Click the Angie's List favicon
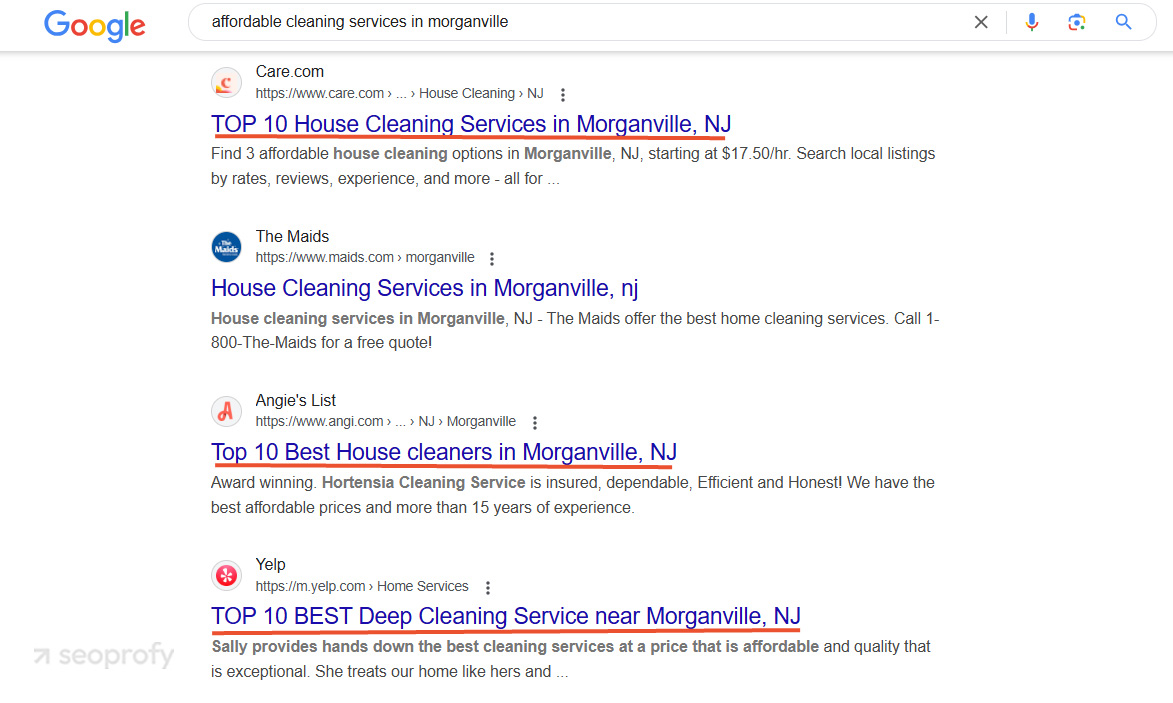Image resolution: width=1173 pixels, height=703 pixels. (226, 411)
